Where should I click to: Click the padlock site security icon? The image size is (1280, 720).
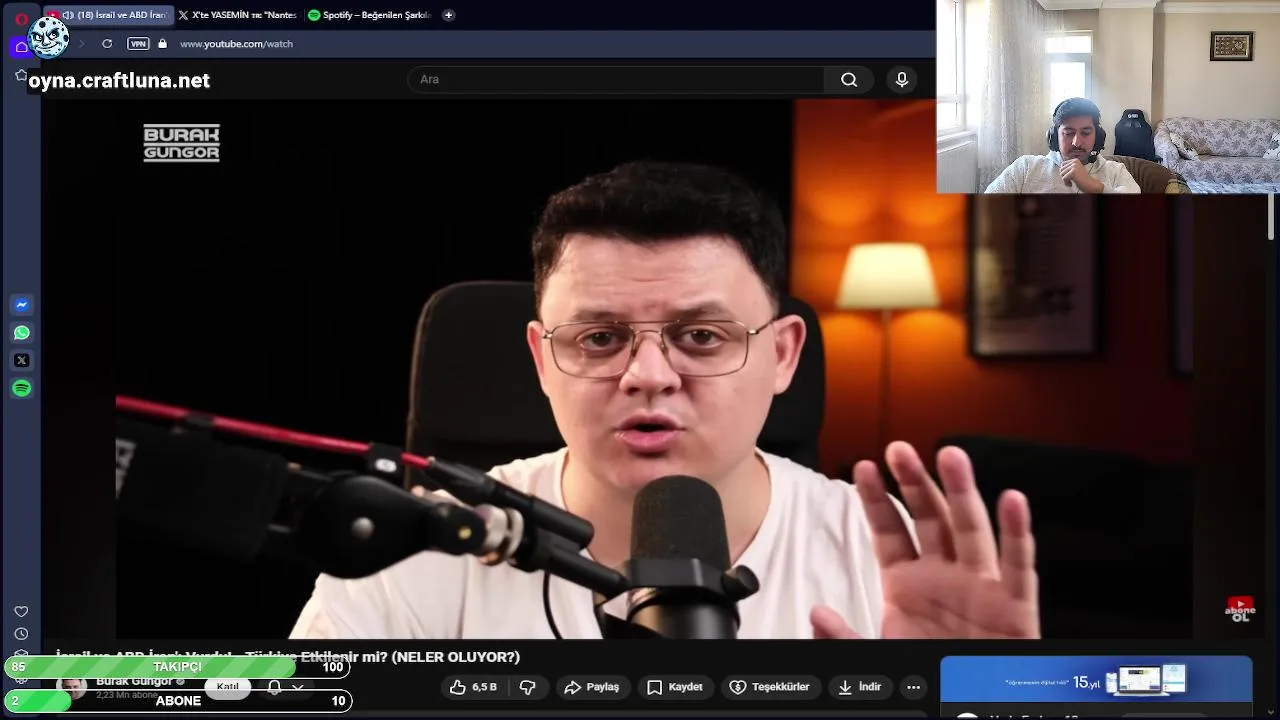point(162,44)
